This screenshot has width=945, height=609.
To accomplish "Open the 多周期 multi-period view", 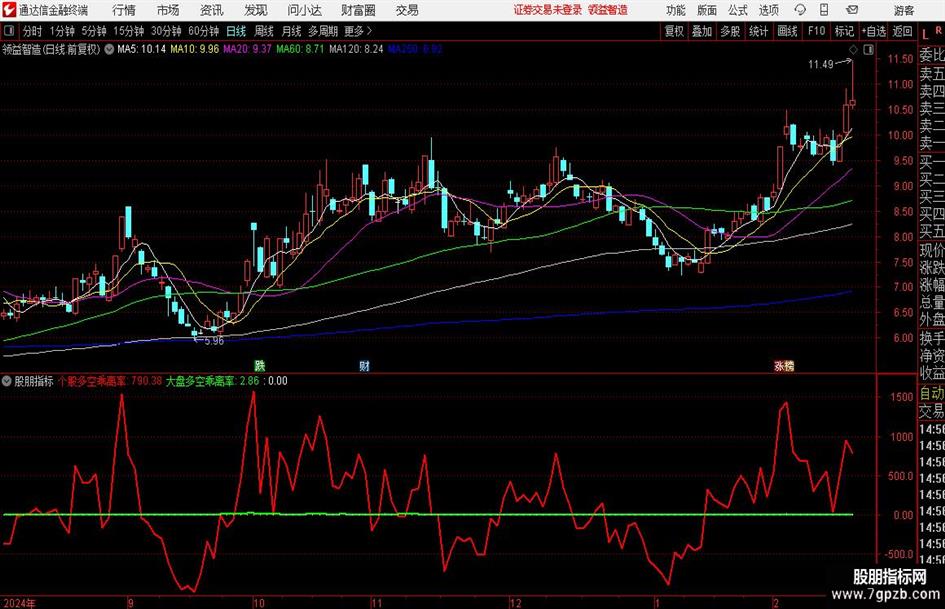I will (323, 31).
